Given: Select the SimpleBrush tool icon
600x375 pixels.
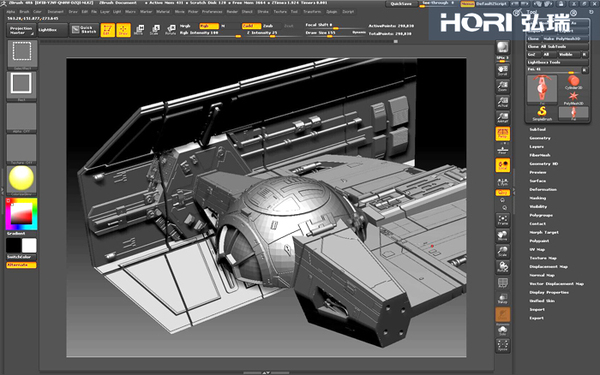Looking at the screenshot, I should [x=542, y=114].
